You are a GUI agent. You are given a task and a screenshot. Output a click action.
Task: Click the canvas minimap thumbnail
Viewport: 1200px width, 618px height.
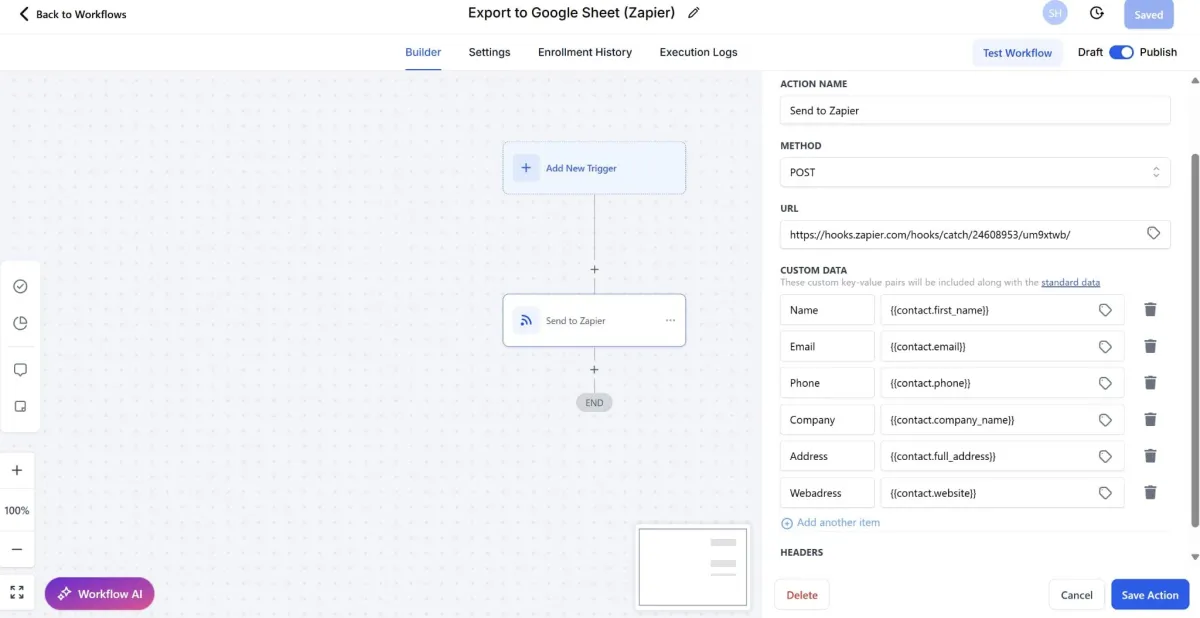(x=693, y=566)
